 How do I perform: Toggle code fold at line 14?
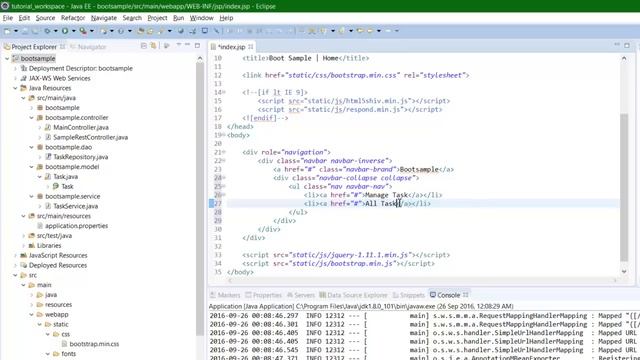click(224, 93)
